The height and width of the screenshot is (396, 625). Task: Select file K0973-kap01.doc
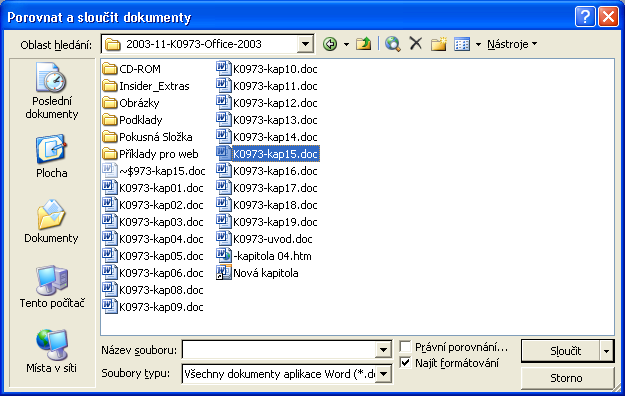point(153,188)
